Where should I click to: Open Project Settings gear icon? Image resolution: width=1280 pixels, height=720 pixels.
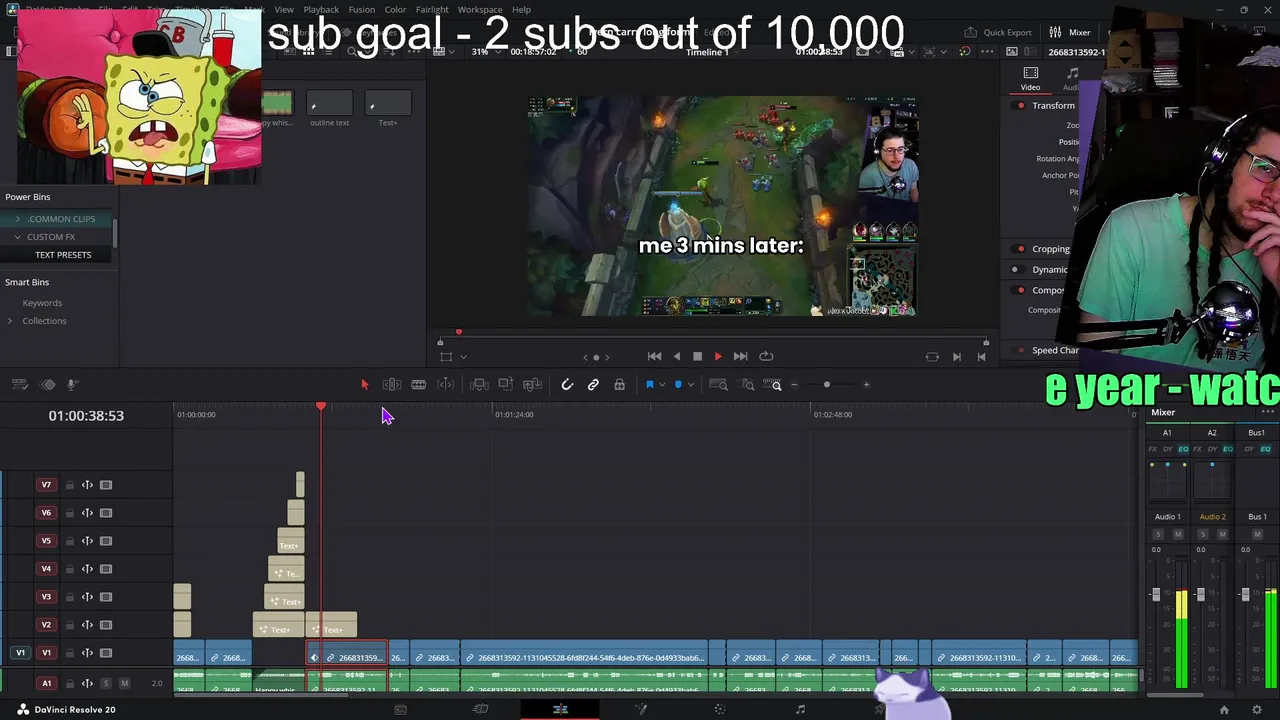click(1257, 710)
